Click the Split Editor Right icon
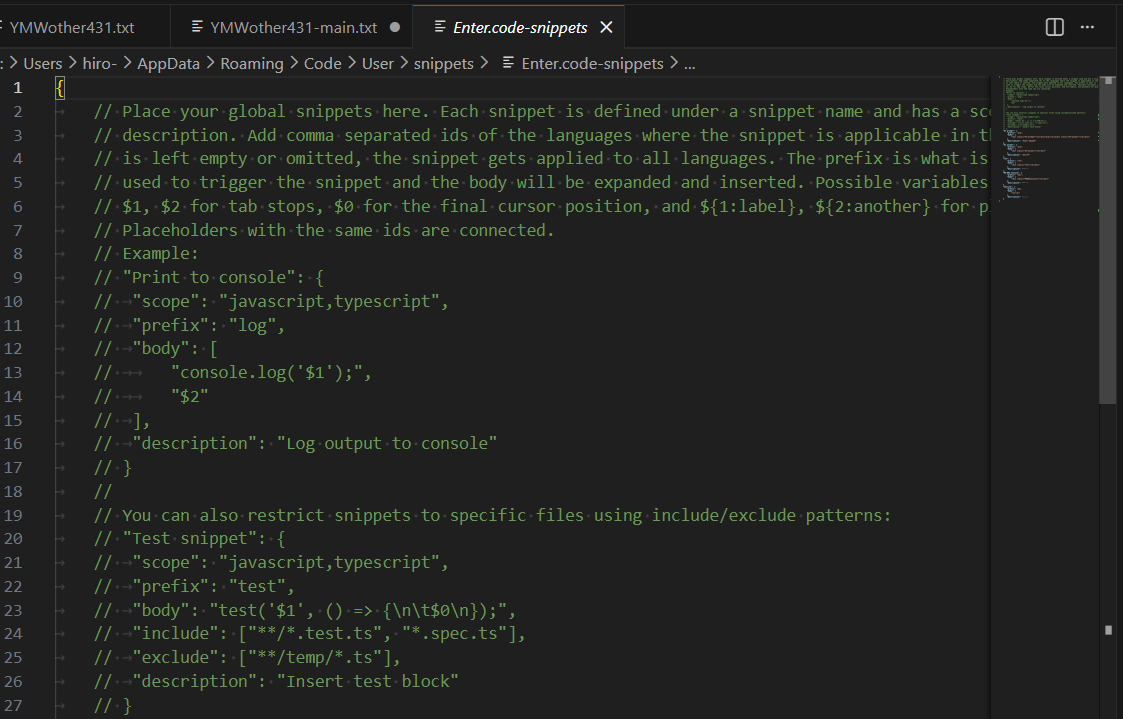1123x719 pixels. pyautogui.click(x=1054, y=27)
